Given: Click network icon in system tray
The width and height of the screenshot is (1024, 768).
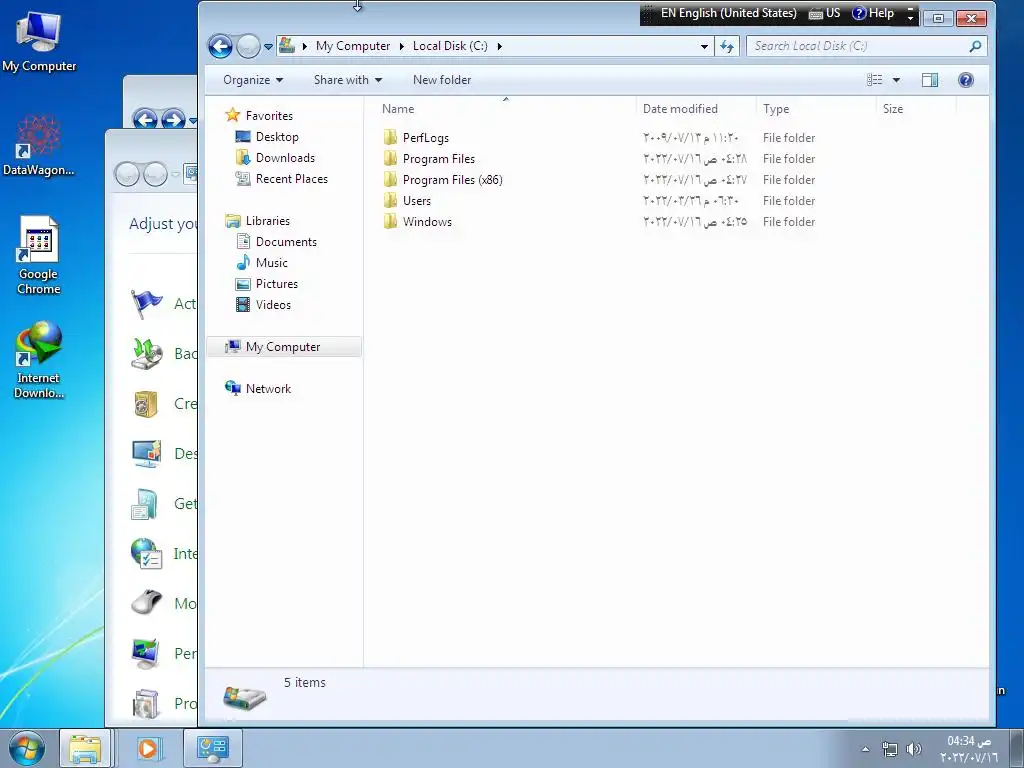Looking at the screenshot, I should (889, 749).
